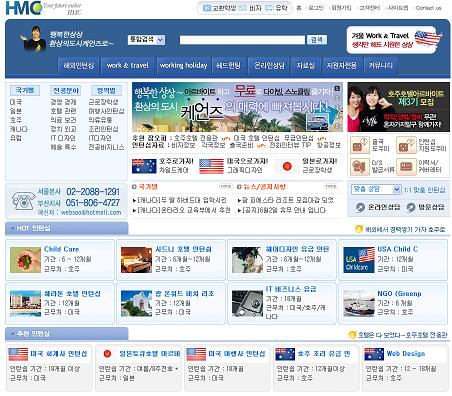This screenshot has width=452, height=396.
Task: Select 미국 in the country list
Action: (x=15, y=102)
